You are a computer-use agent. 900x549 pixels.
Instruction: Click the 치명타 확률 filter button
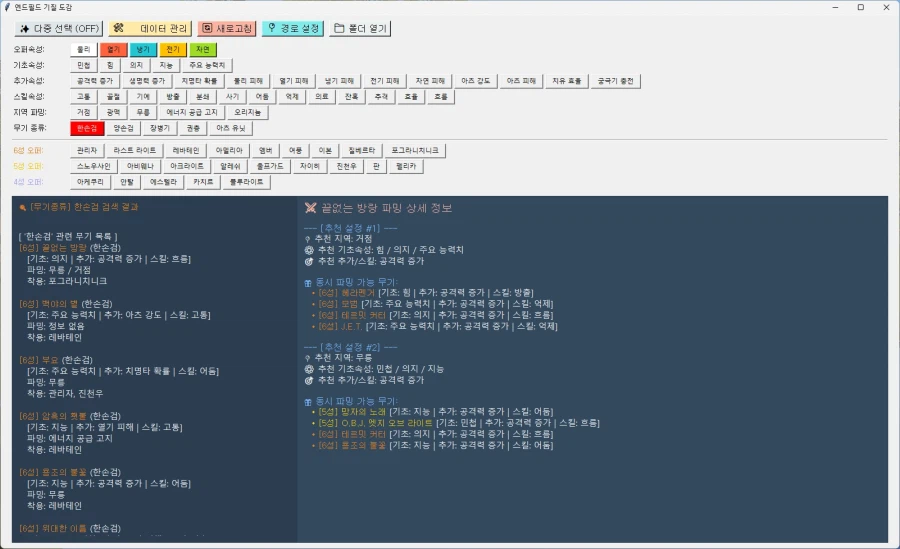coord(199,81)
